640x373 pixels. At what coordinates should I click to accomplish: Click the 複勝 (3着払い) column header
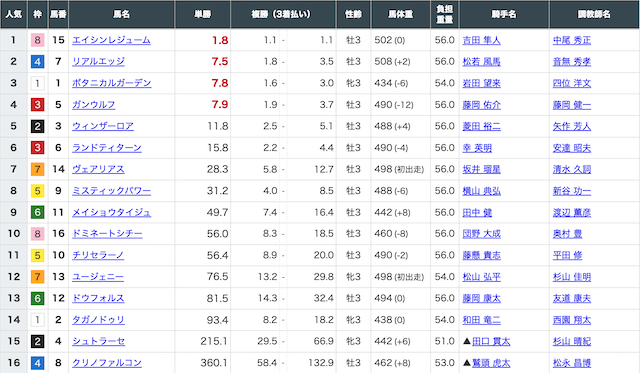(x=283, y=14)
